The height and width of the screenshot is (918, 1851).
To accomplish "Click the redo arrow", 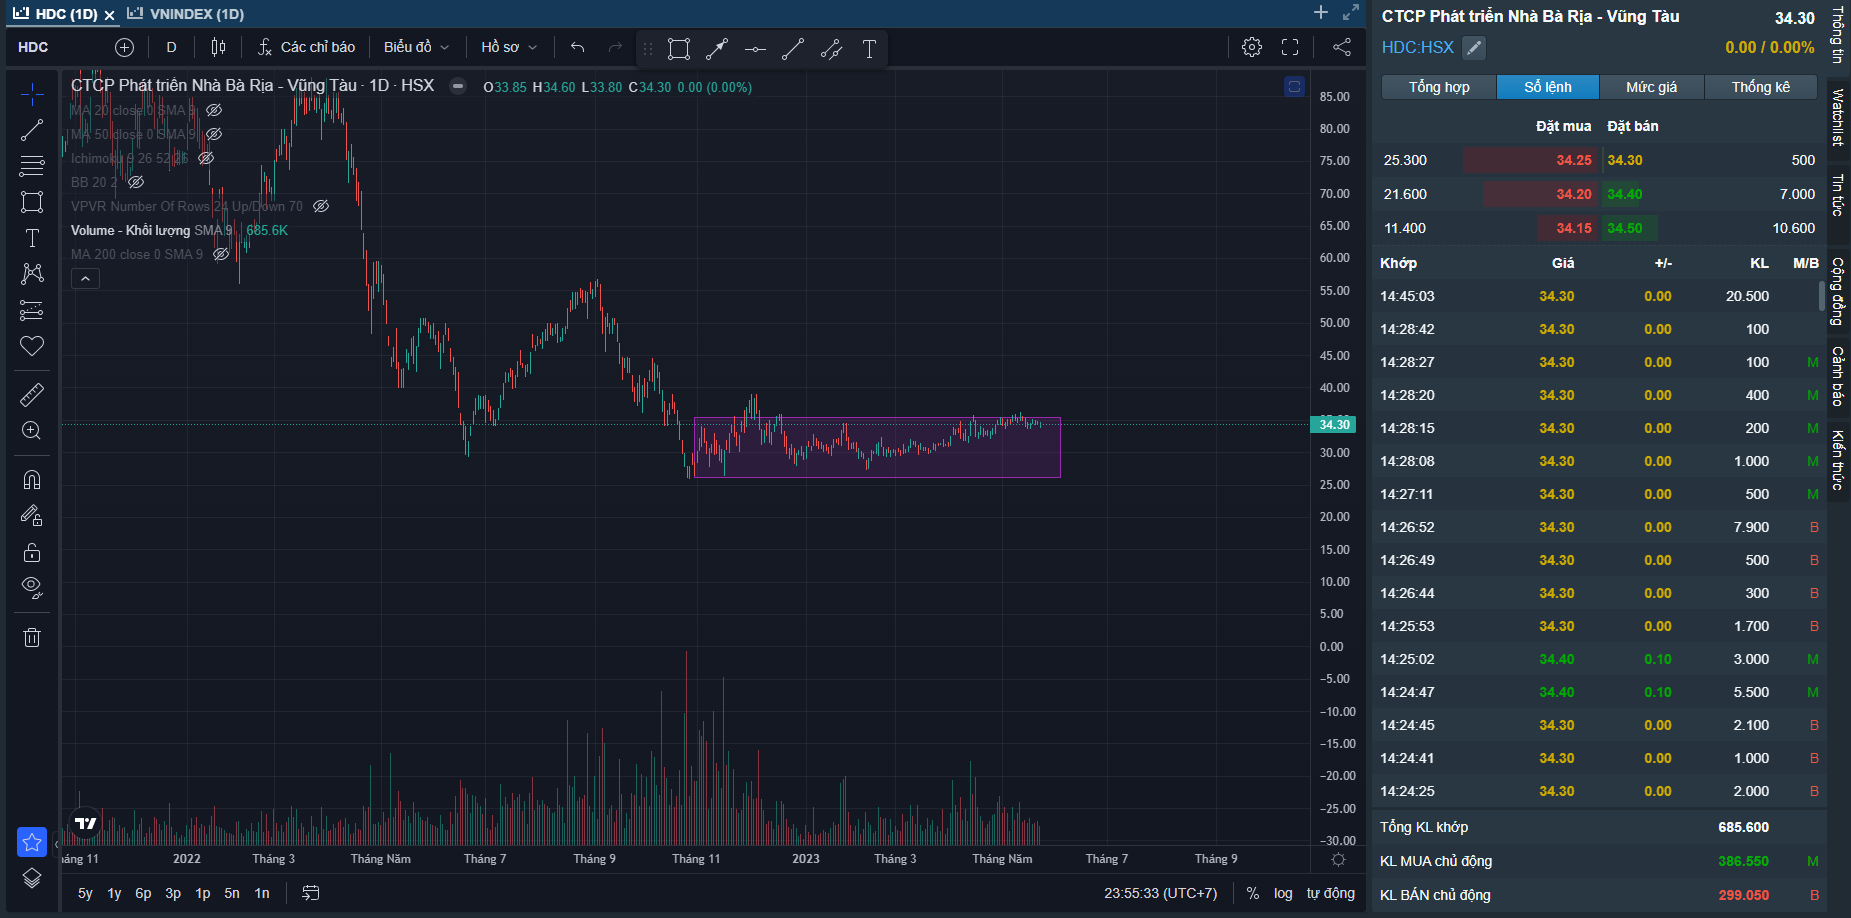I will [x=615, y=47].
